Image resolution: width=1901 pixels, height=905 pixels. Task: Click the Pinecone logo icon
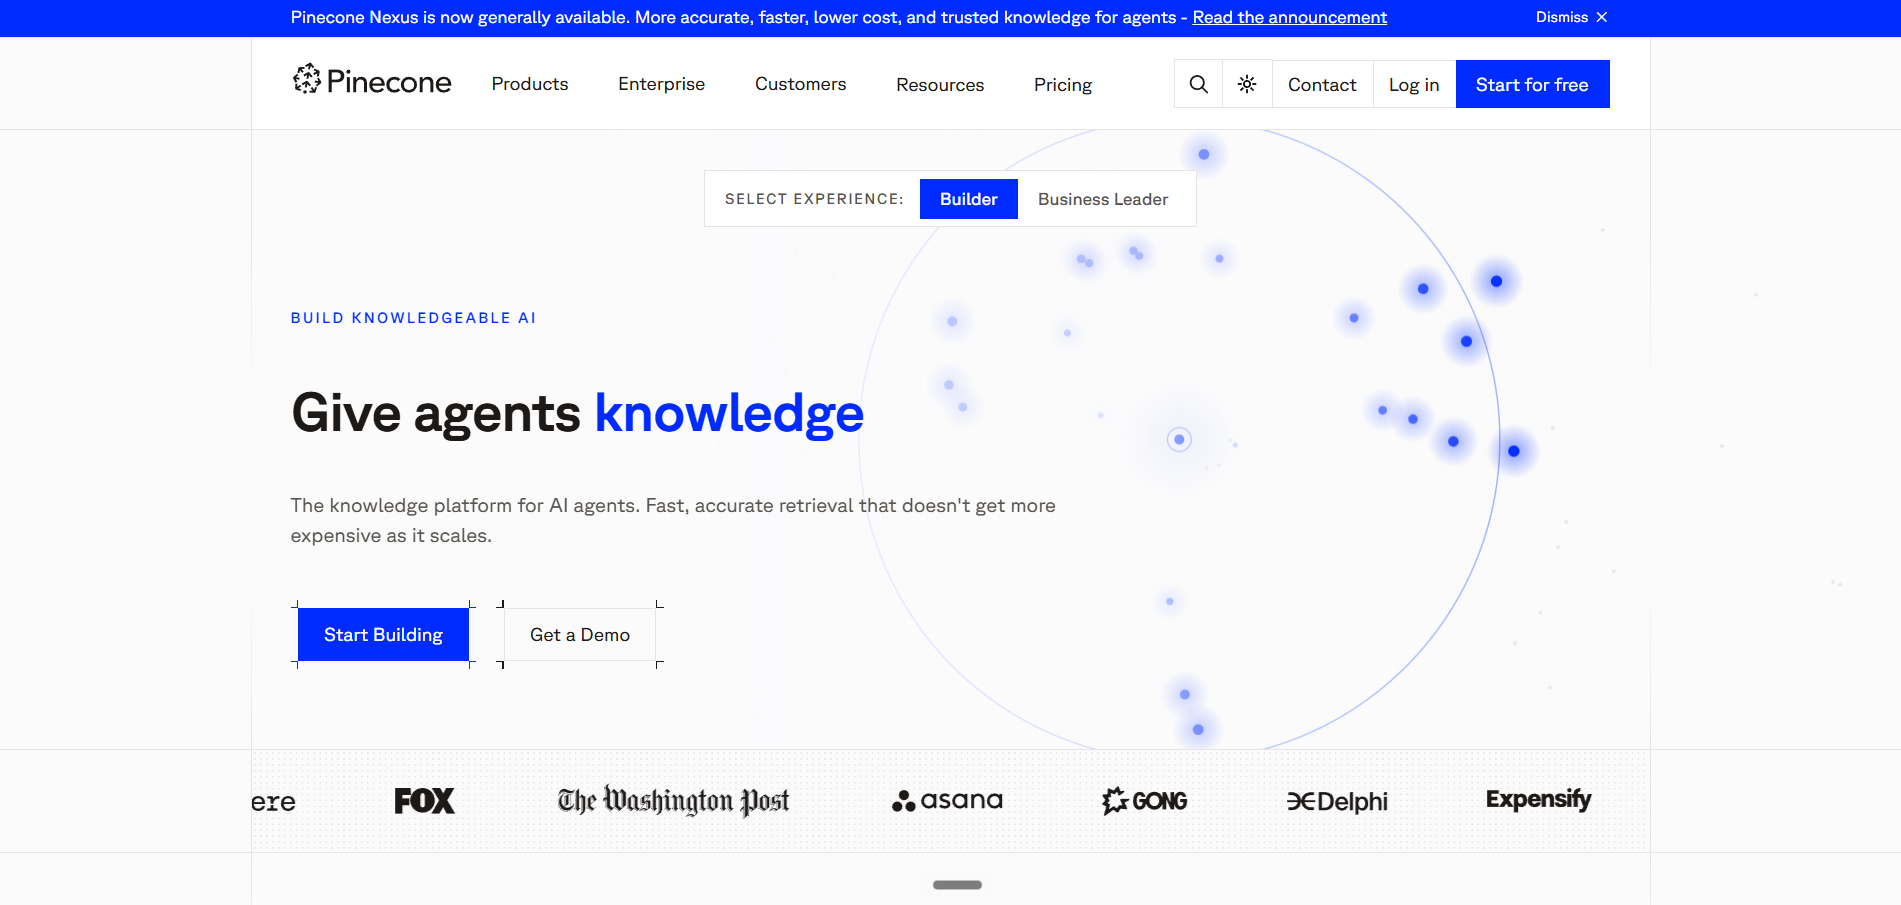(x=306, y=79)
